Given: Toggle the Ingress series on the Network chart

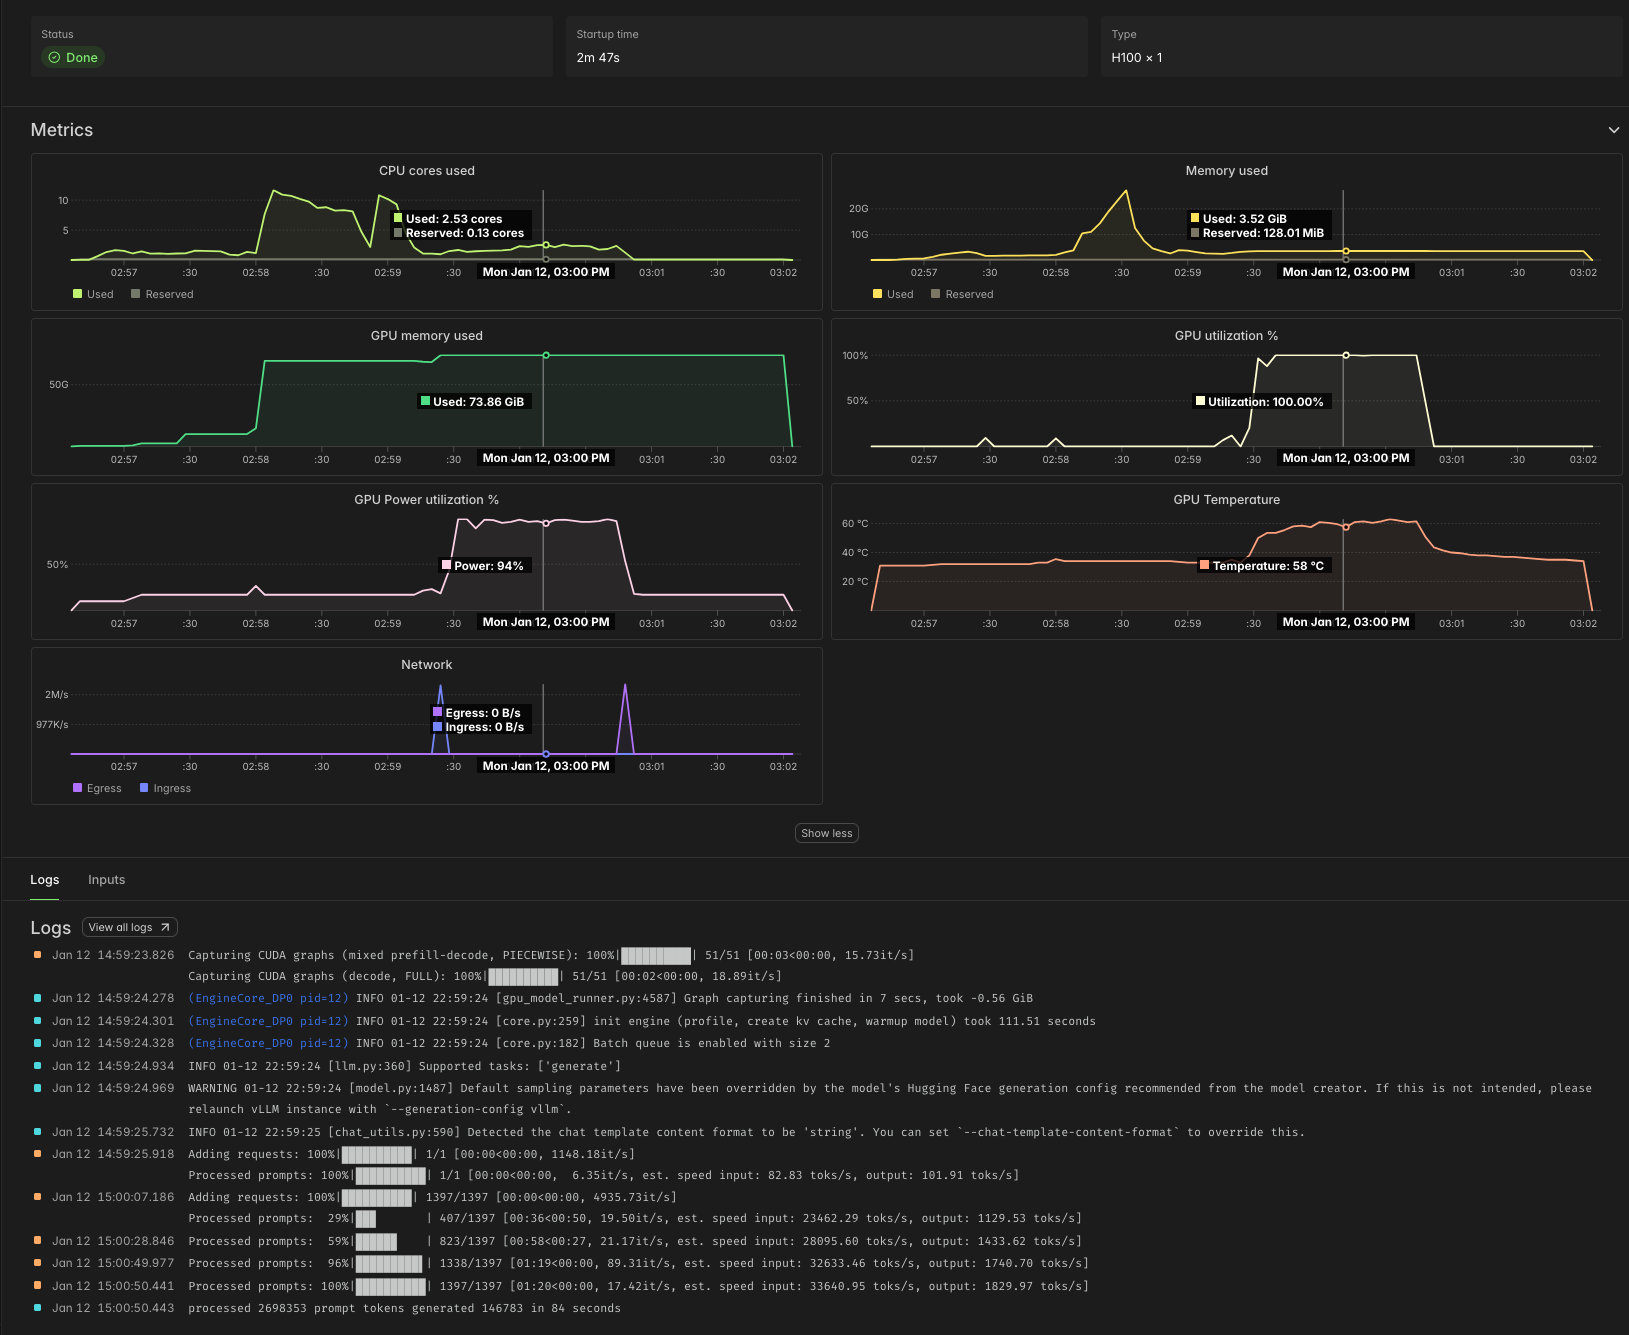Looking at the screenshot, I should [165, 787].
